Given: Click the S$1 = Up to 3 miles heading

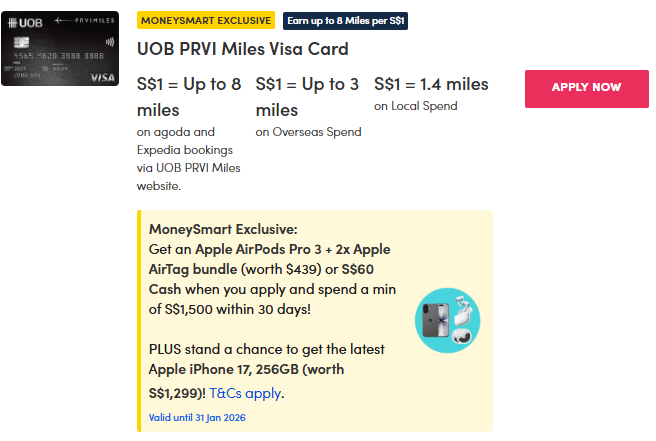Looking at the screenshot, I should [x=306, y=96].
